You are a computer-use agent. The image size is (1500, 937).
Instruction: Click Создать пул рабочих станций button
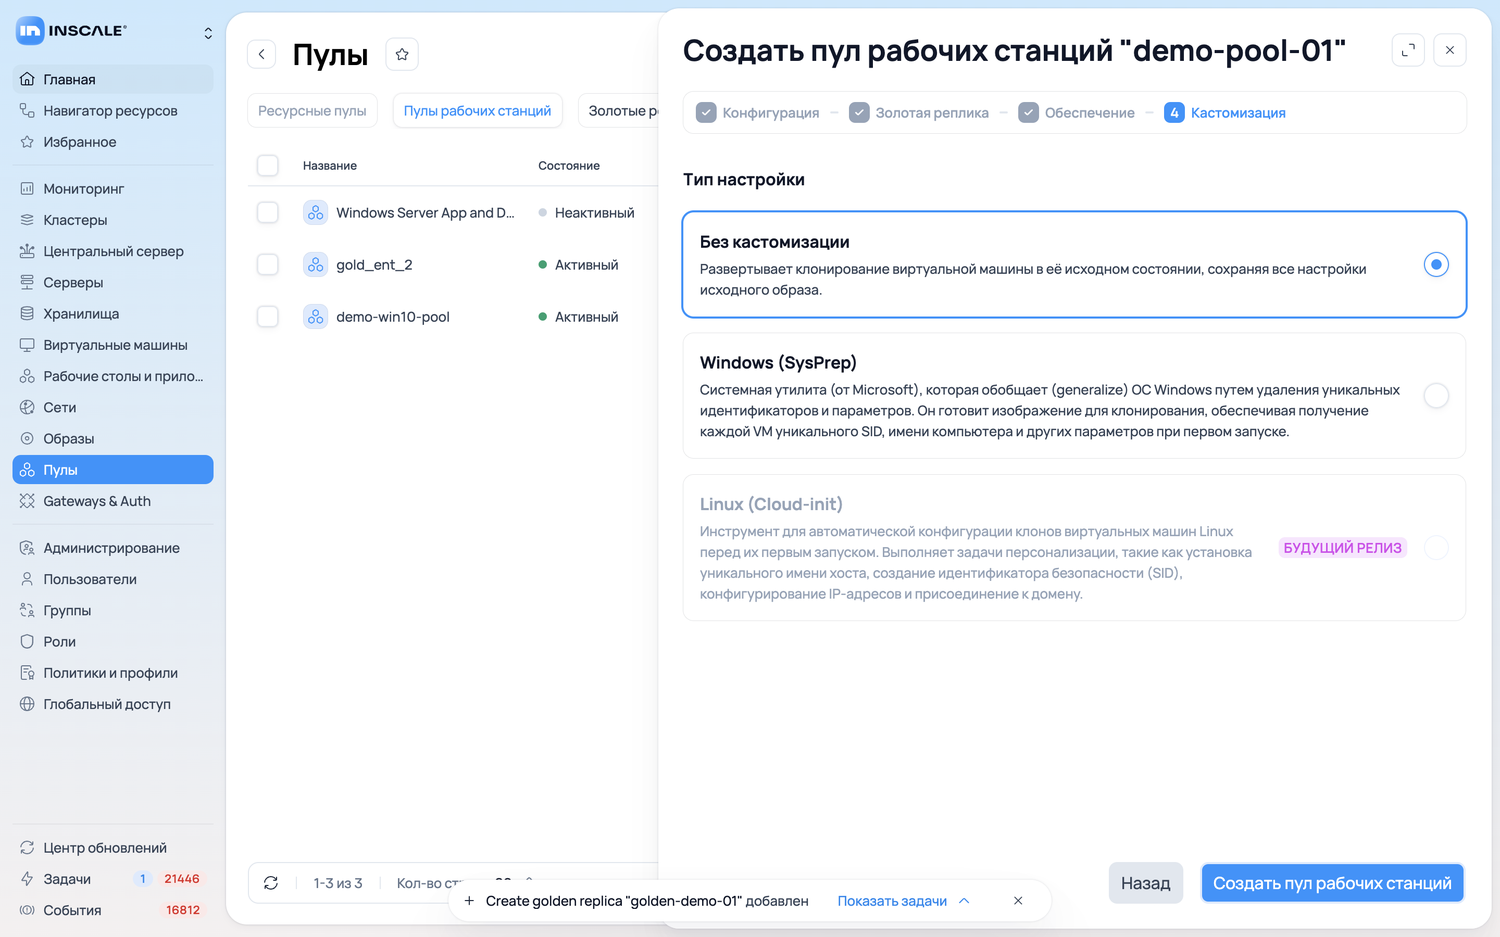coord(1332,883)
